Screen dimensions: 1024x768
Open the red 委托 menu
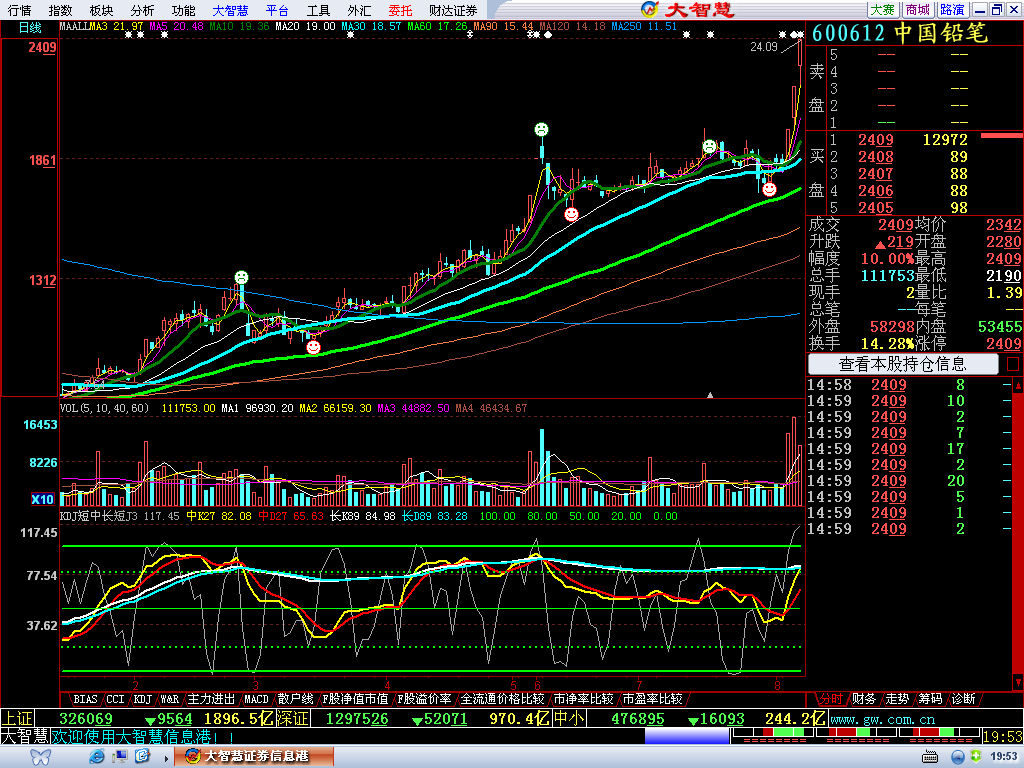[400, 10]
